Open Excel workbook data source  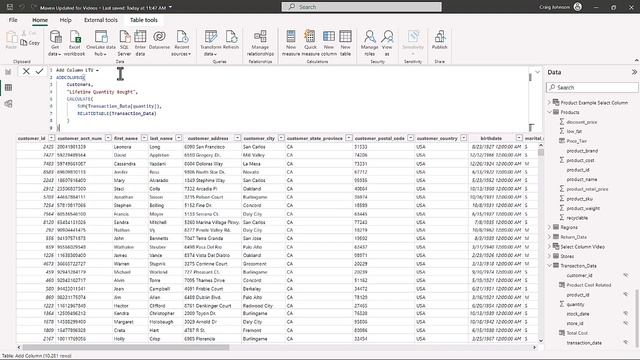pyautogui.click(x=75, y=42)
